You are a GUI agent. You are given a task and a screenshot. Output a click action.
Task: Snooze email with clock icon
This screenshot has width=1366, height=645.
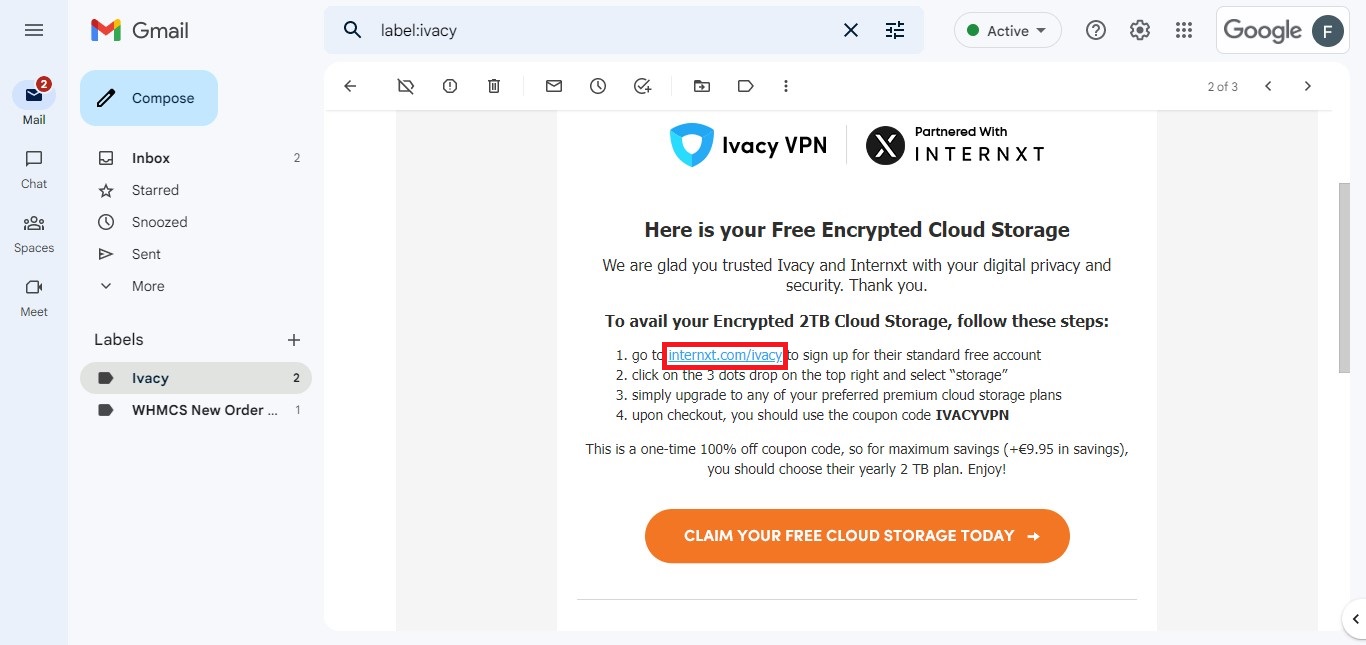pyautogui.click(x=598, y=86)
